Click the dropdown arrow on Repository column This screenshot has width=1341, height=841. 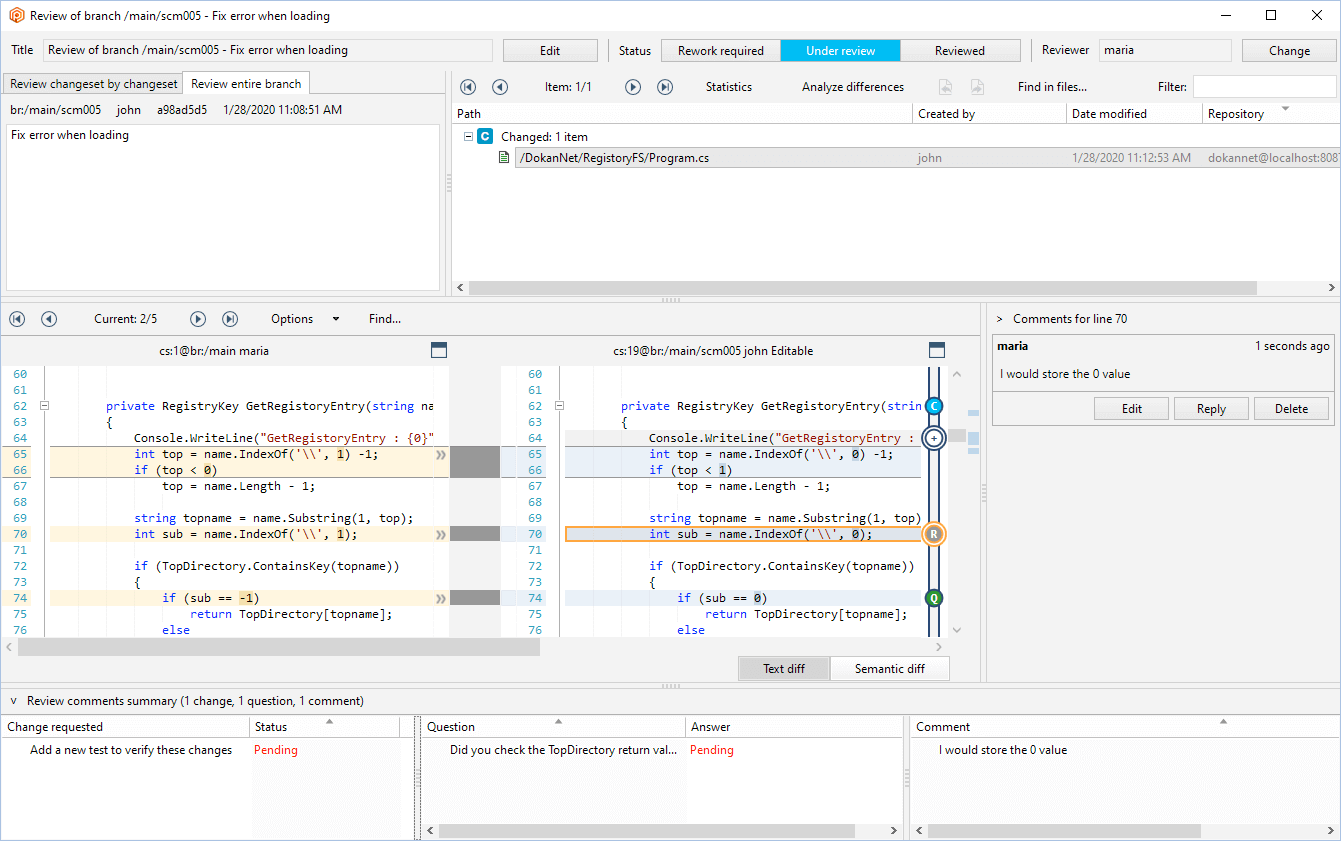coord(1285,108)
